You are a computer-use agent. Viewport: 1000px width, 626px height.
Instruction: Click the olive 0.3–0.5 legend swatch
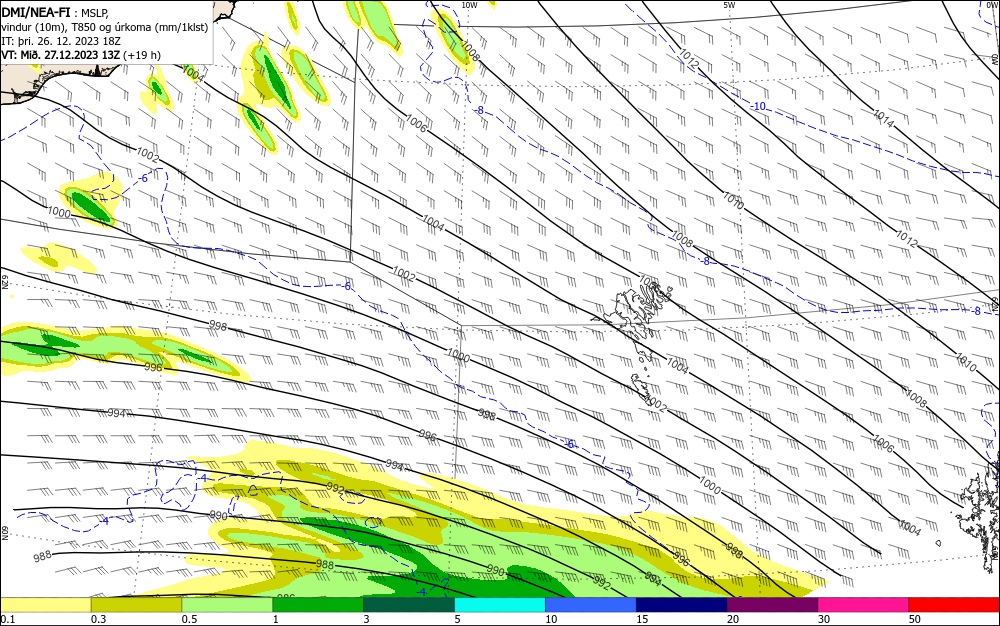pyautogui.click(x=136, y=605)
